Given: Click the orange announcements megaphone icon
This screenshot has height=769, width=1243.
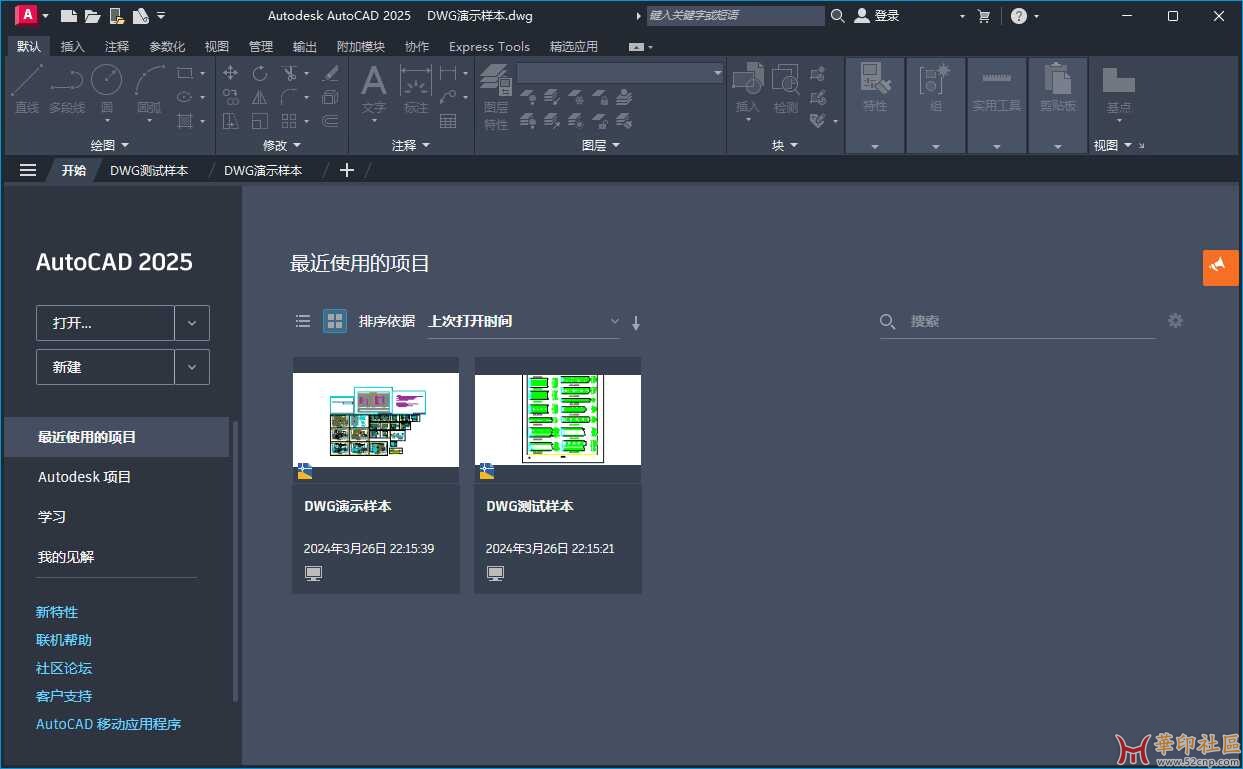Looking at the screenshot, I should (x=1220, y=267).
